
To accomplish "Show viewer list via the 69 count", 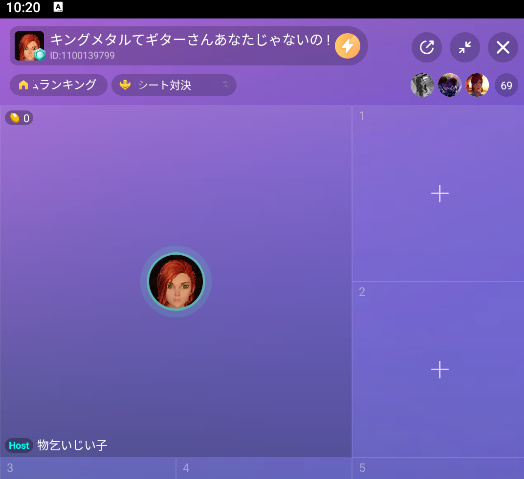I will tap(506, 85).
